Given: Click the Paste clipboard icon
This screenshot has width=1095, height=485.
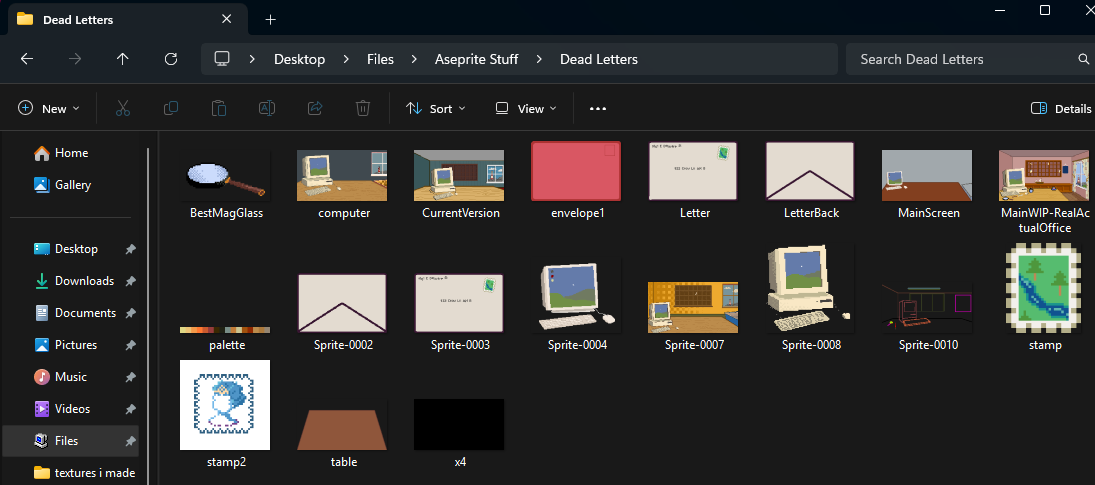Looking at the screenshot, I should pyautogui.click(x=219, y=108).
